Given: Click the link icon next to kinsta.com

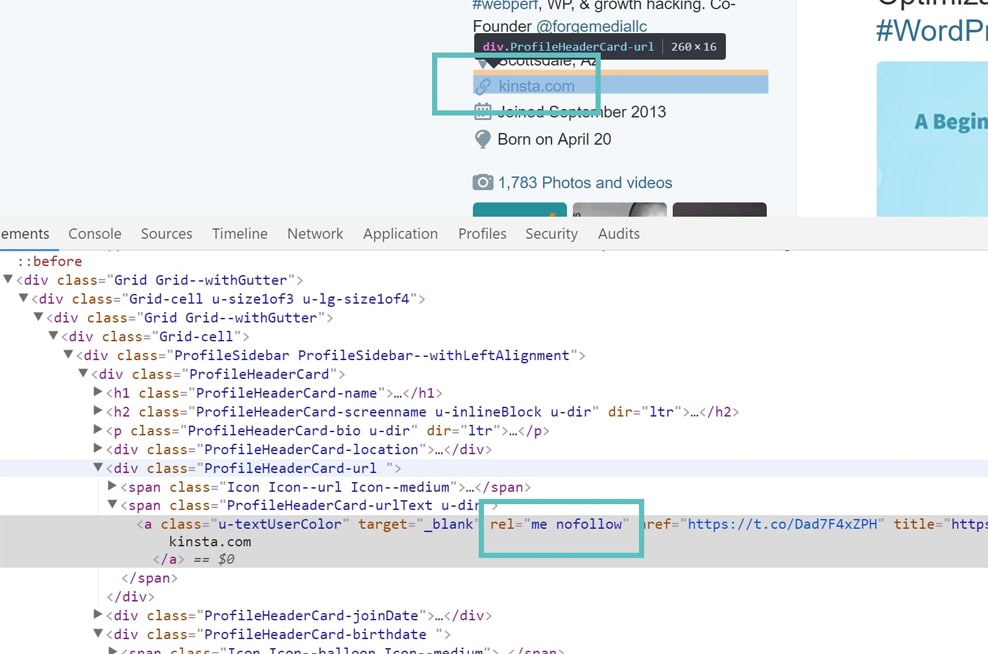Looking at the screenshot, I should tap(483, 86).
